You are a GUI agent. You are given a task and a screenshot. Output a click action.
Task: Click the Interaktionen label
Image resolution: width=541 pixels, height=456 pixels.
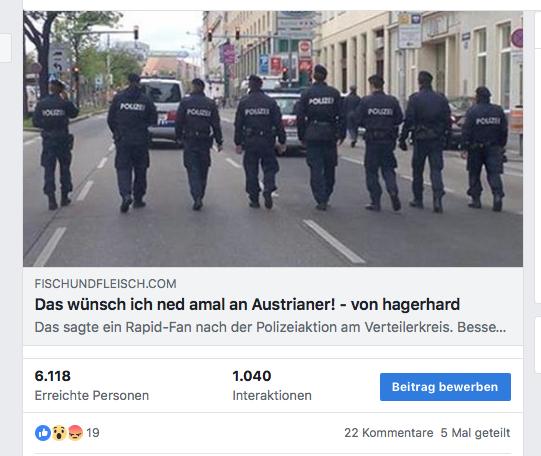click(272, 395)
